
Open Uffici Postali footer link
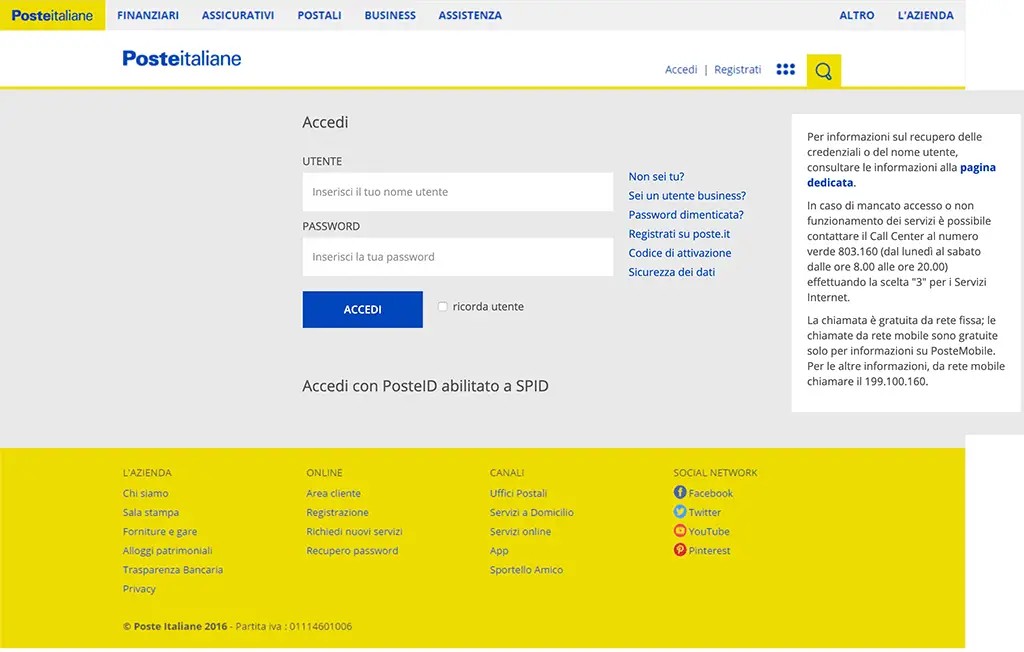(519, 493)
